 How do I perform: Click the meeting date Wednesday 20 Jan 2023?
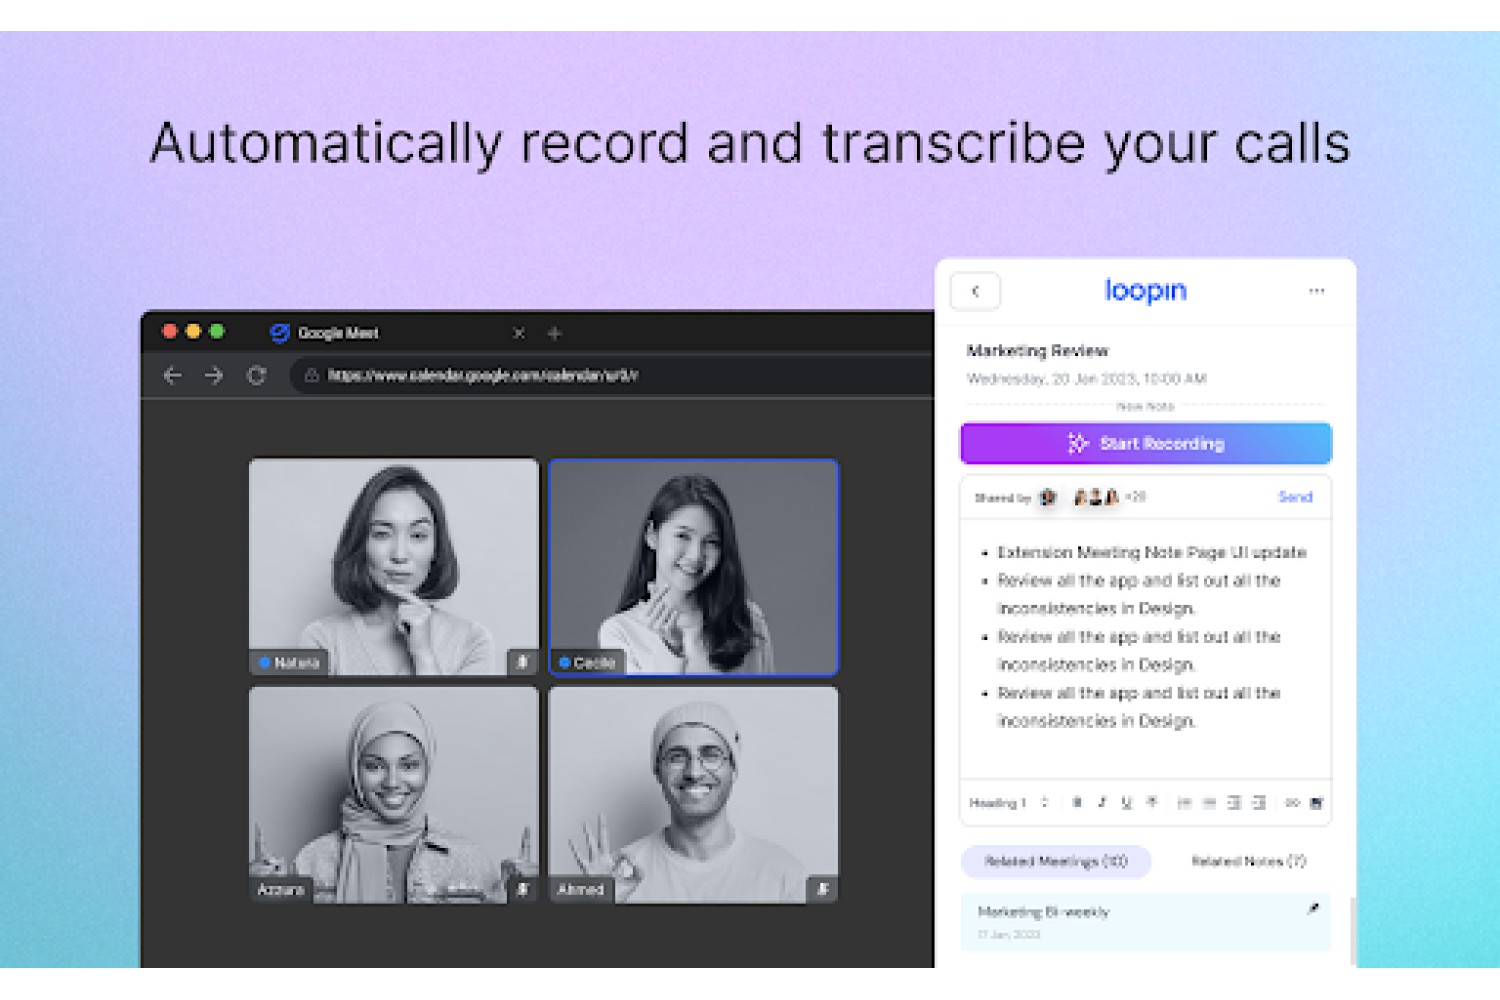click(1086, 379)
